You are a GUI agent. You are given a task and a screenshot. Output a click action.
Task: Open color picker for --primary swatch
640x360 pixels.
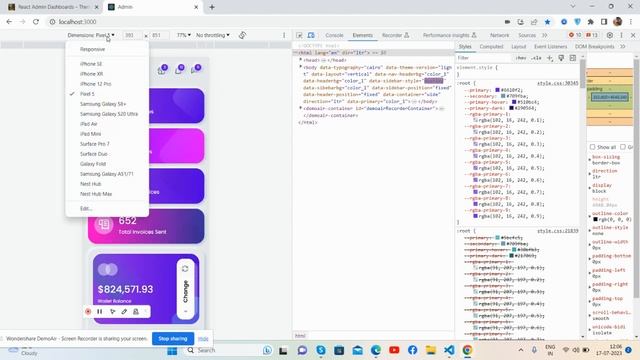(x=498, y=90)
